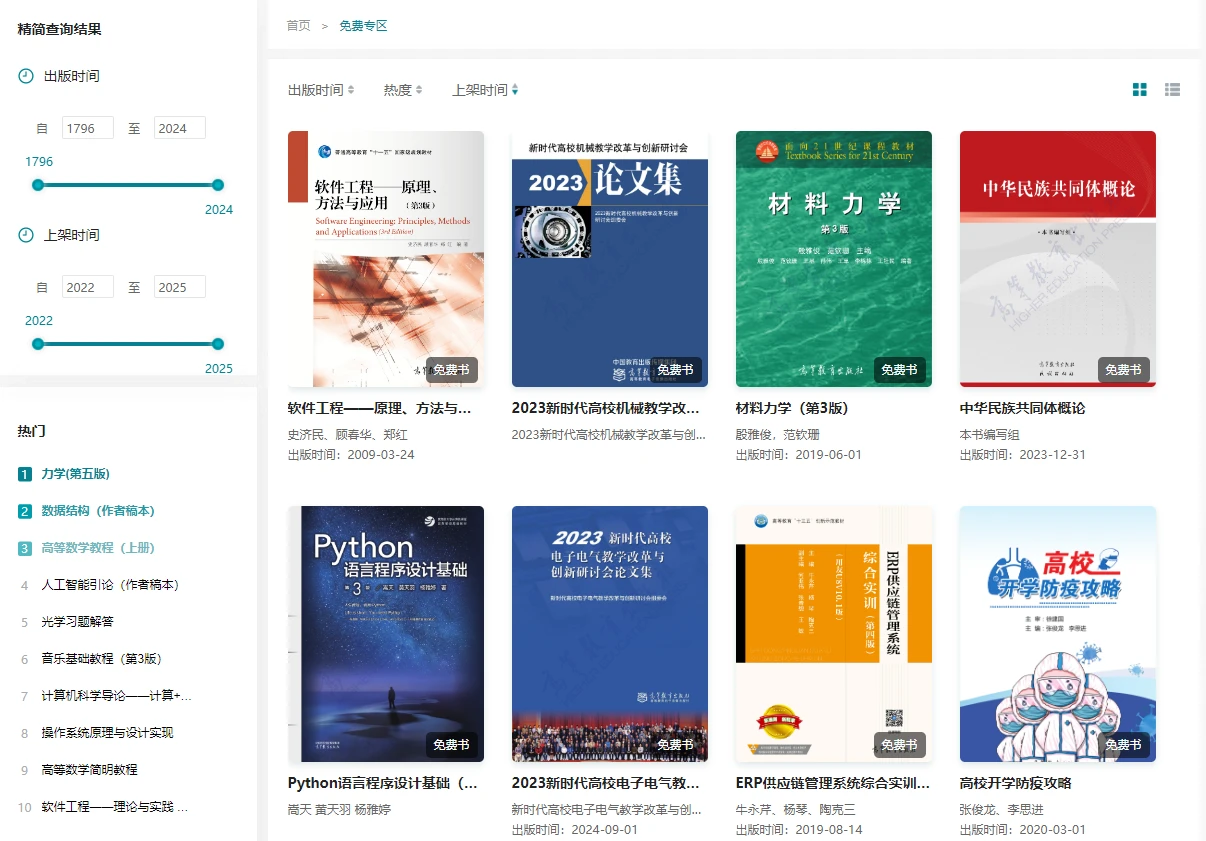Switch to grid view layout
Screen dimensions: 1206x841
click(1140, 90)
